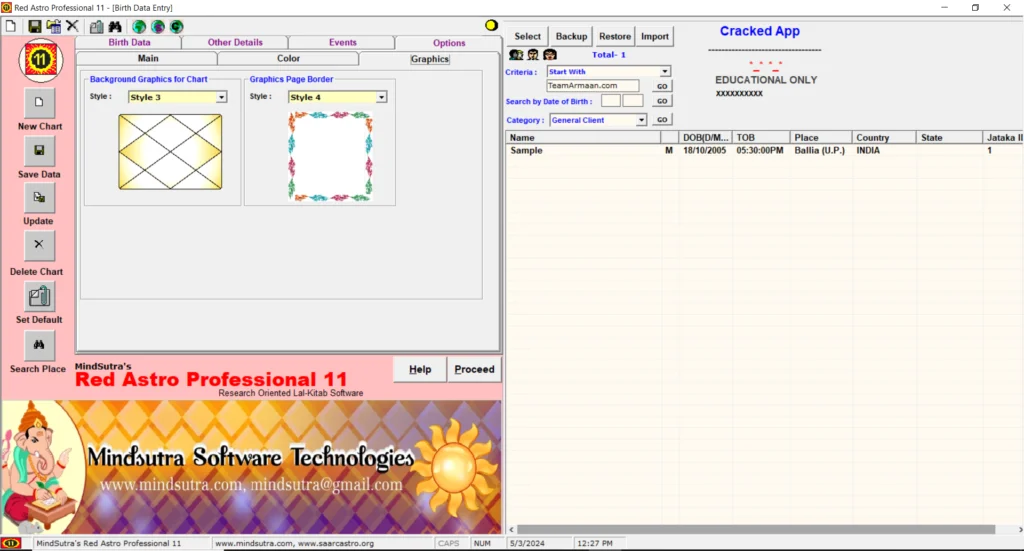1024x551 pixels.
Task: Click the male face filter icon
Action: 533,55
